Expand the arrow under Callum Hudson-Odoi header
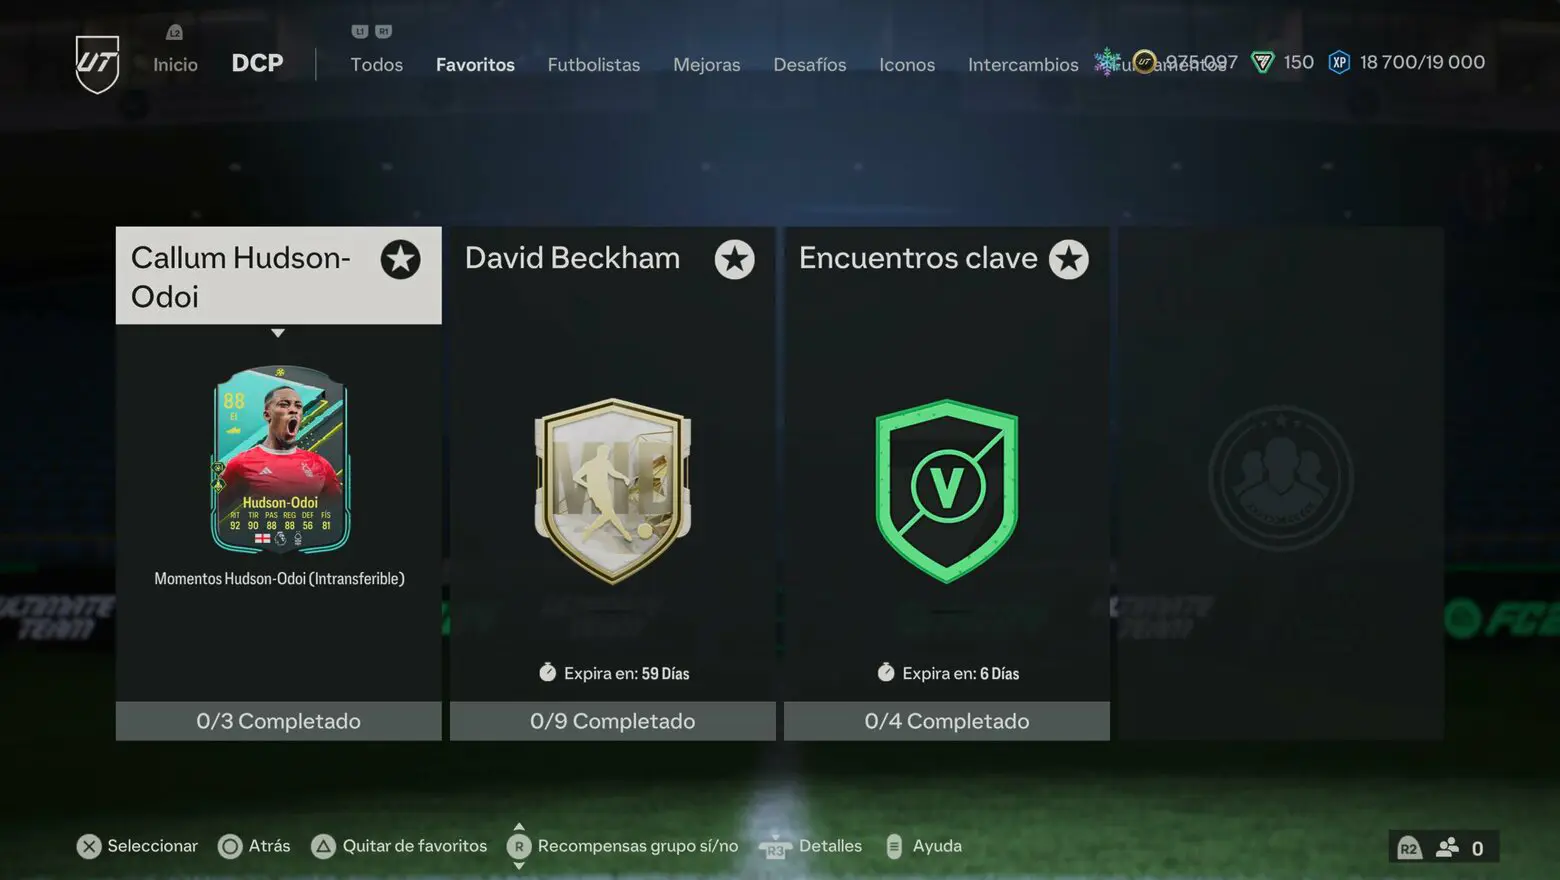Viewport: 1560px width, 880px height. point(278,333)
